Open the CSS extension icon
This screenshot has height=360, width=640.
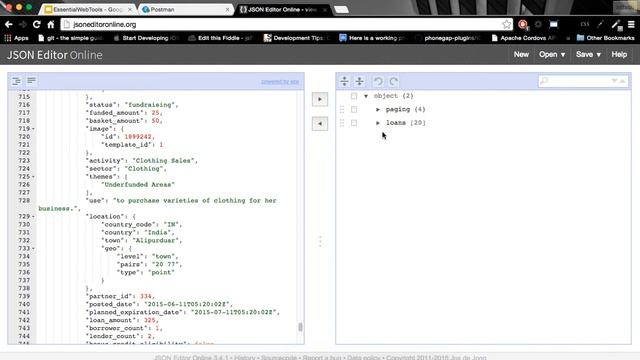pyautogui.click(x=584, y=24)
